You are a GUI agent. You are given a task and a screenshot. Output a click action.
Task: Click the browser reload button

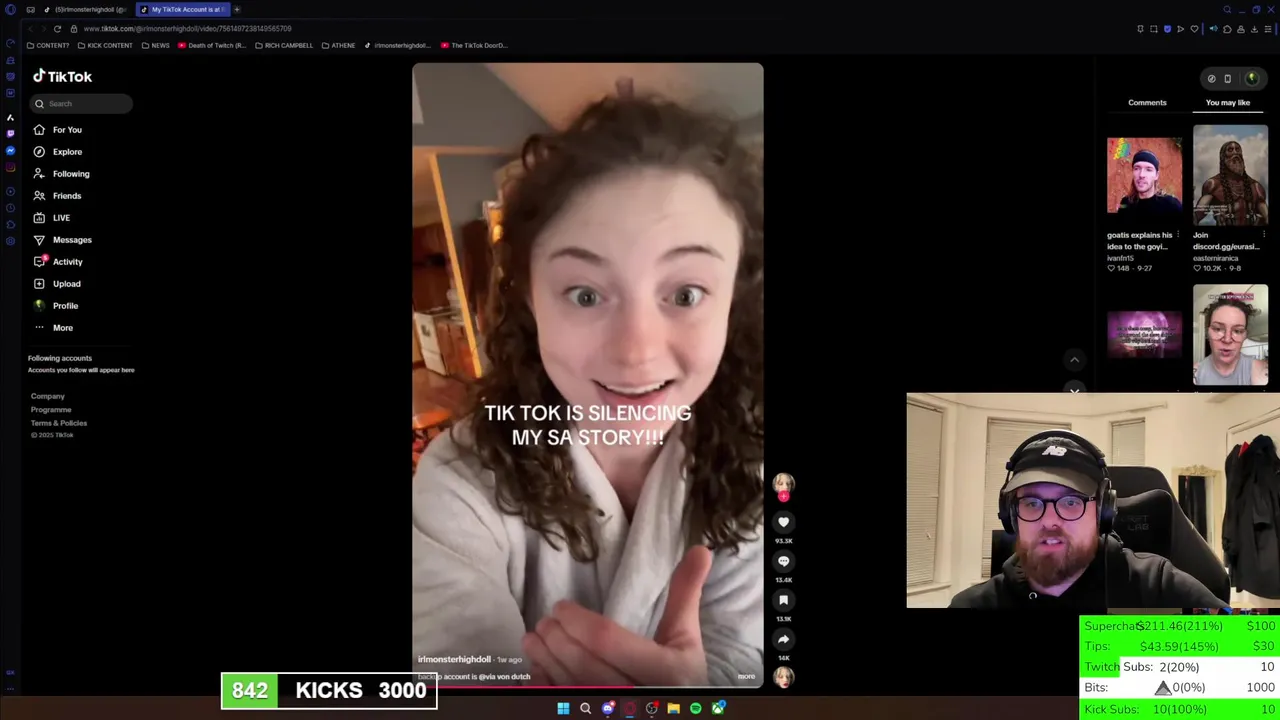[x=57, y=29]
